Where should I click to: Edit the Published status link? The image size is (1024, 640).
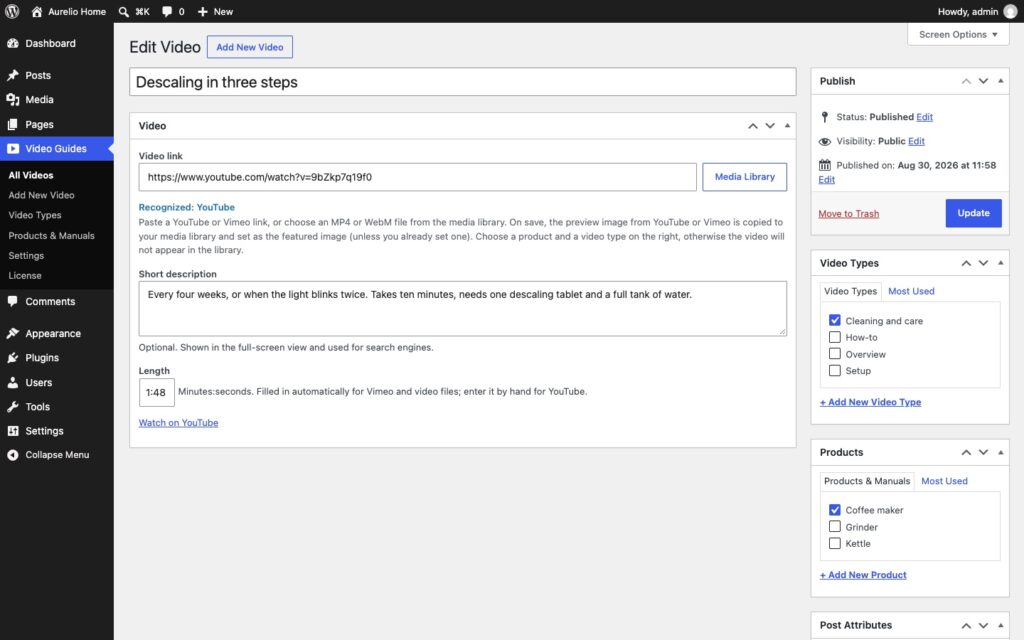click(x=924, y=117)
